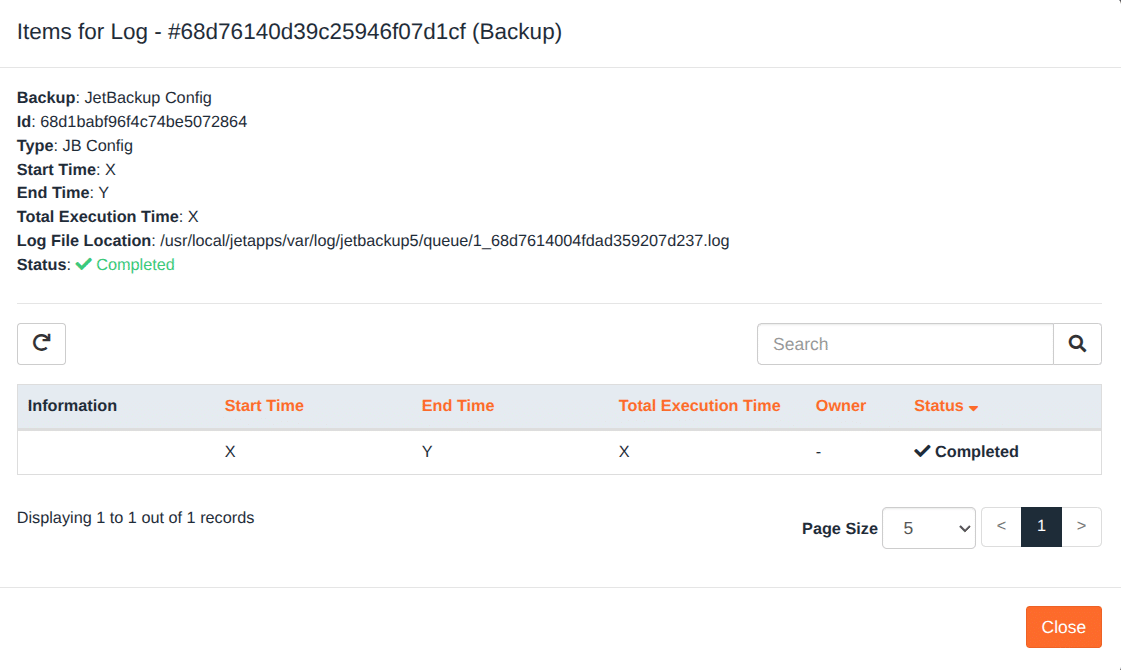Click the Status column sort arrow

[x=973, y=408]
